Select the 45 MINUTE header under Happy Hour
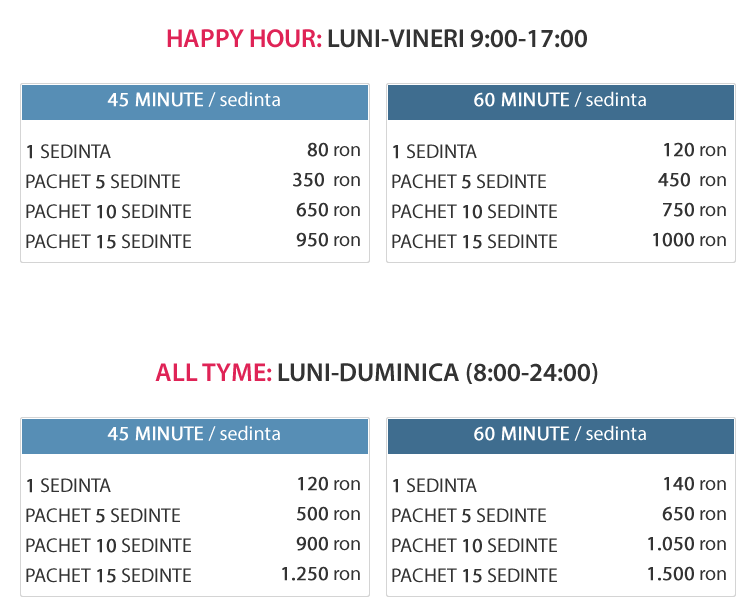 [x=194, y=100]
